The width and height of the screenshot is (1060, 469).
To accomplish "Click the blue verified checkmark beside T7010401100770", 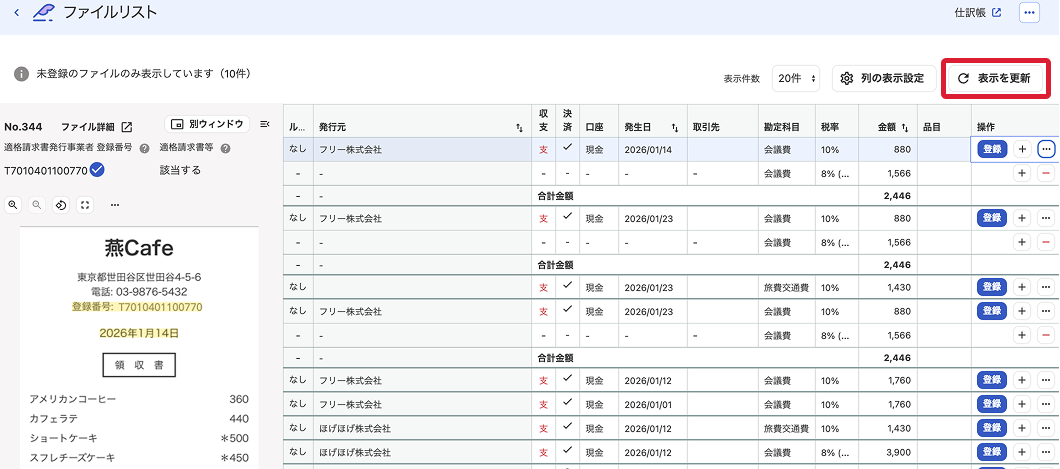I will tap(97, 170).
